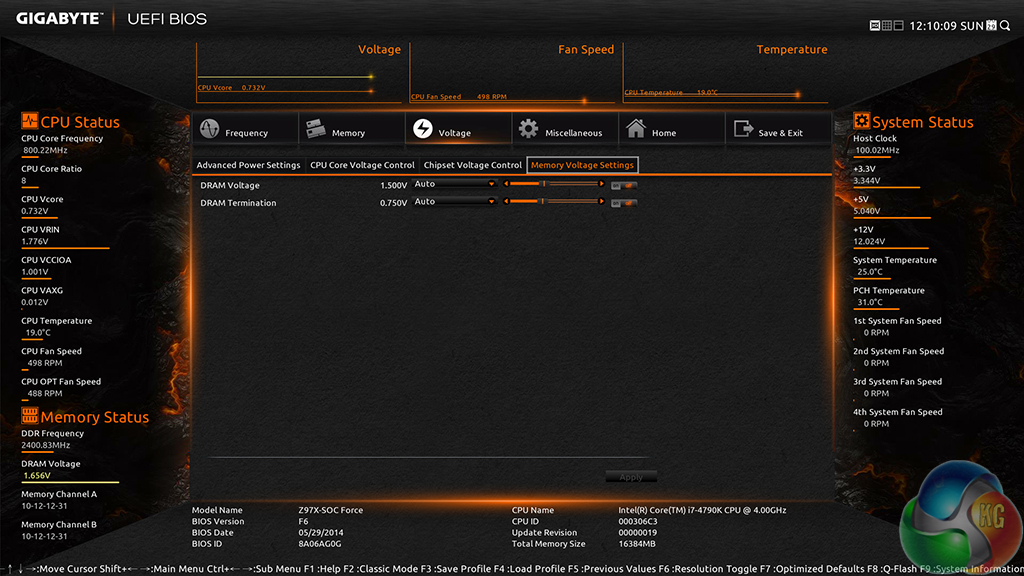Click the highlighted DRAM Voltage 1.656V reading

37,475
